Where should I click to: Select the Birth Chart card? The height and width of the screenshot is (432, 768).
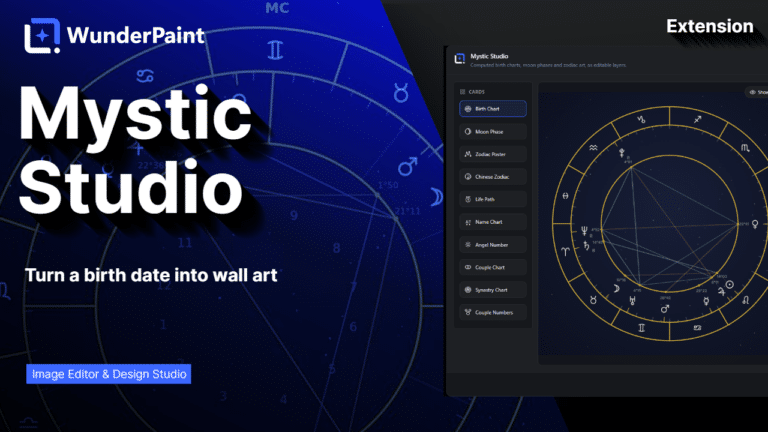pyautogui.click(x=493, y=109)
